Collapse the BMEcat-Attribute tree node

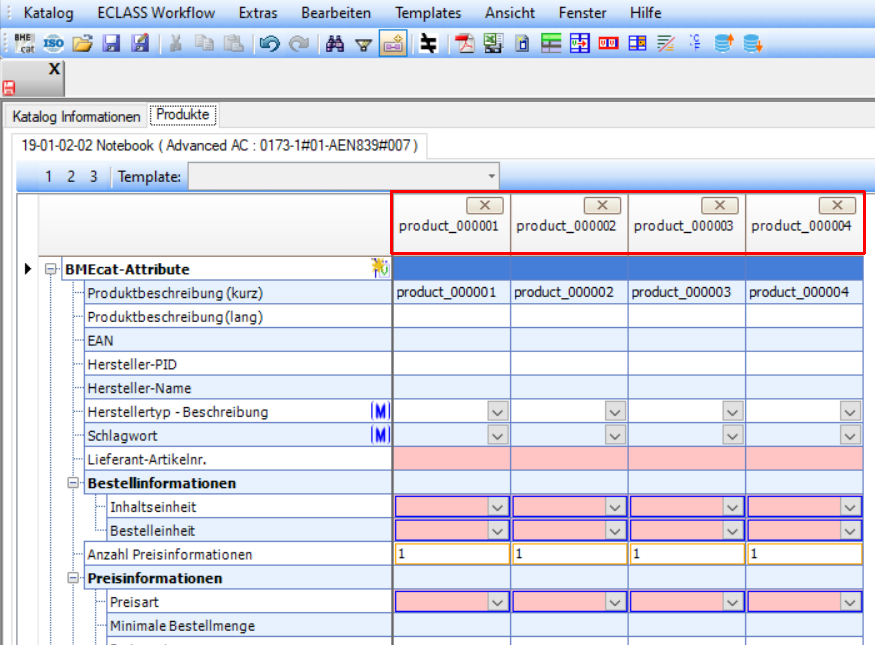(x=51, y=269)
